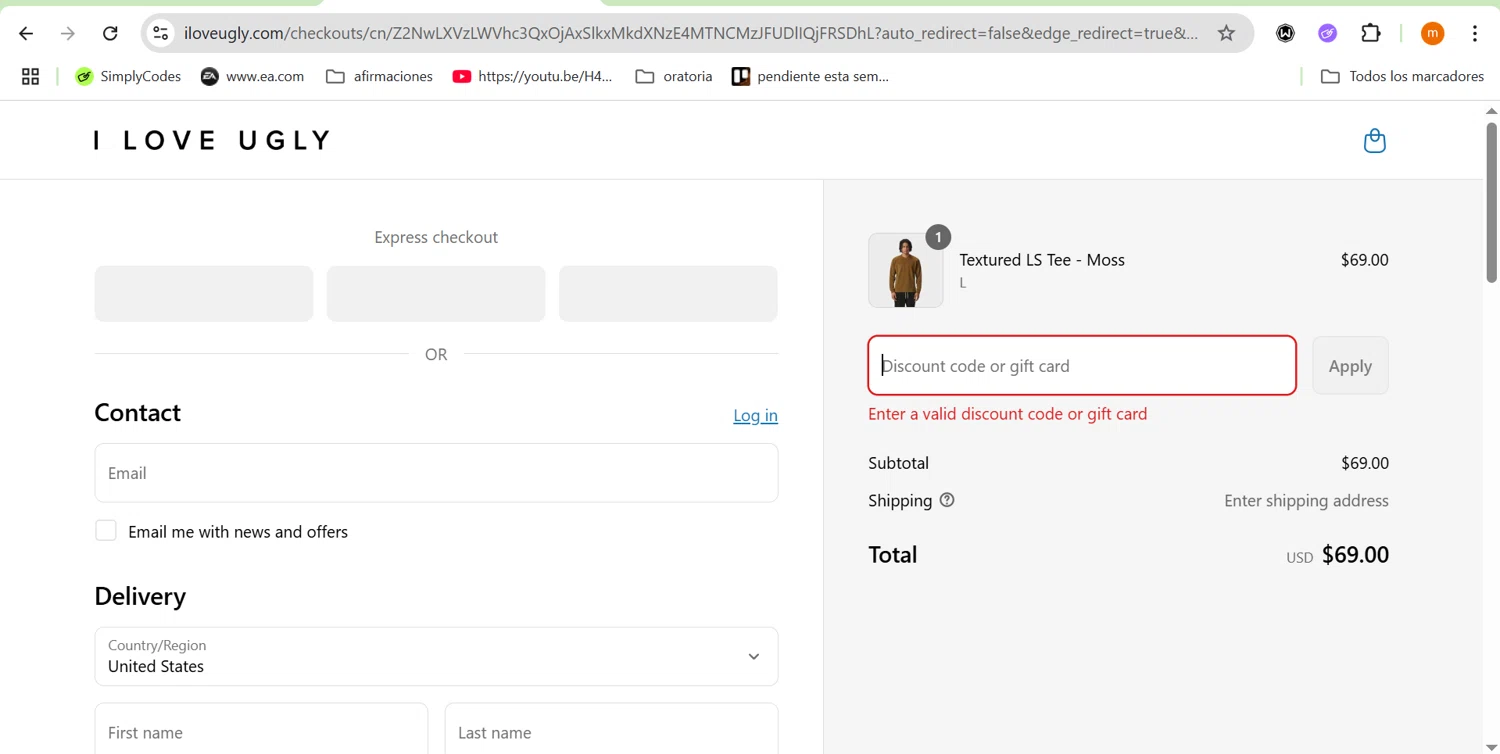Click the first express checkout button
The image size is (1500, 754).
coord(204,294)
